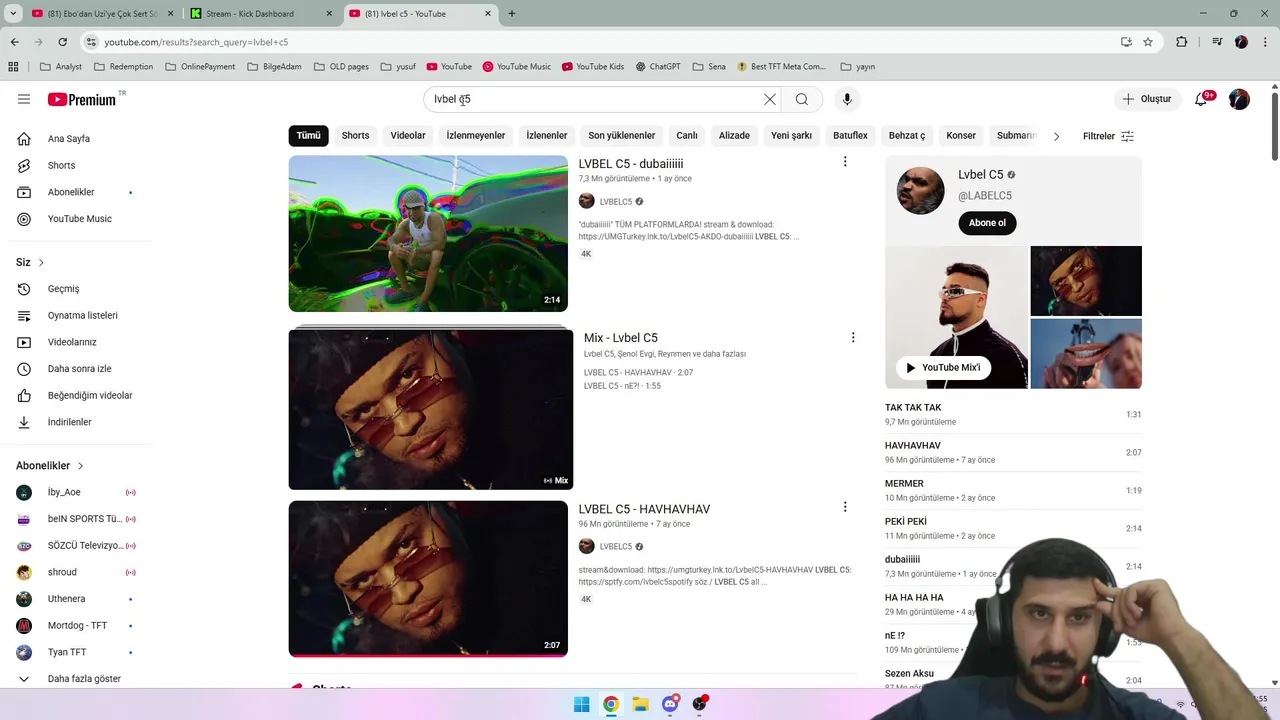Open the YouTube hamburger guide menu

(24, 99)
